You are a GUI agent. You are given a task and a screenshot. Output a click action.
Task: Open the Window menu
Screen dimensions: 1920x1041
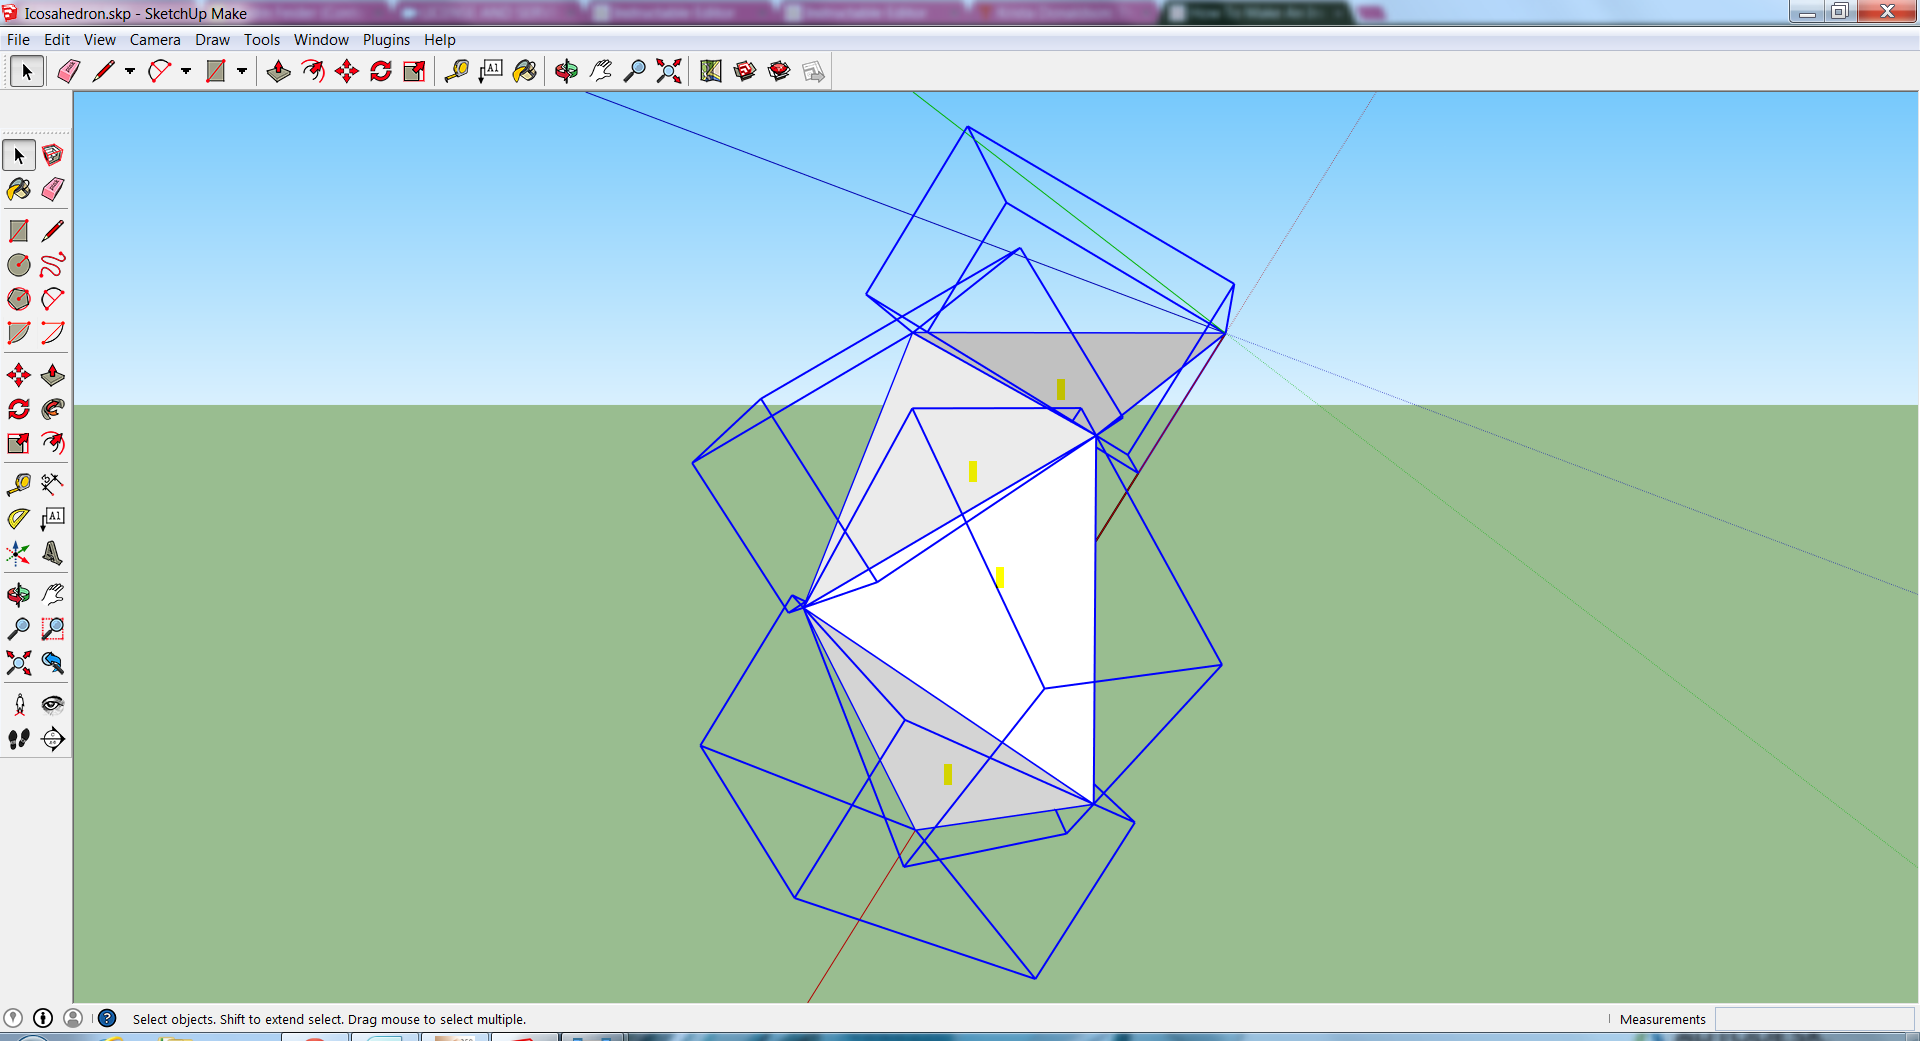pos(321,40)
